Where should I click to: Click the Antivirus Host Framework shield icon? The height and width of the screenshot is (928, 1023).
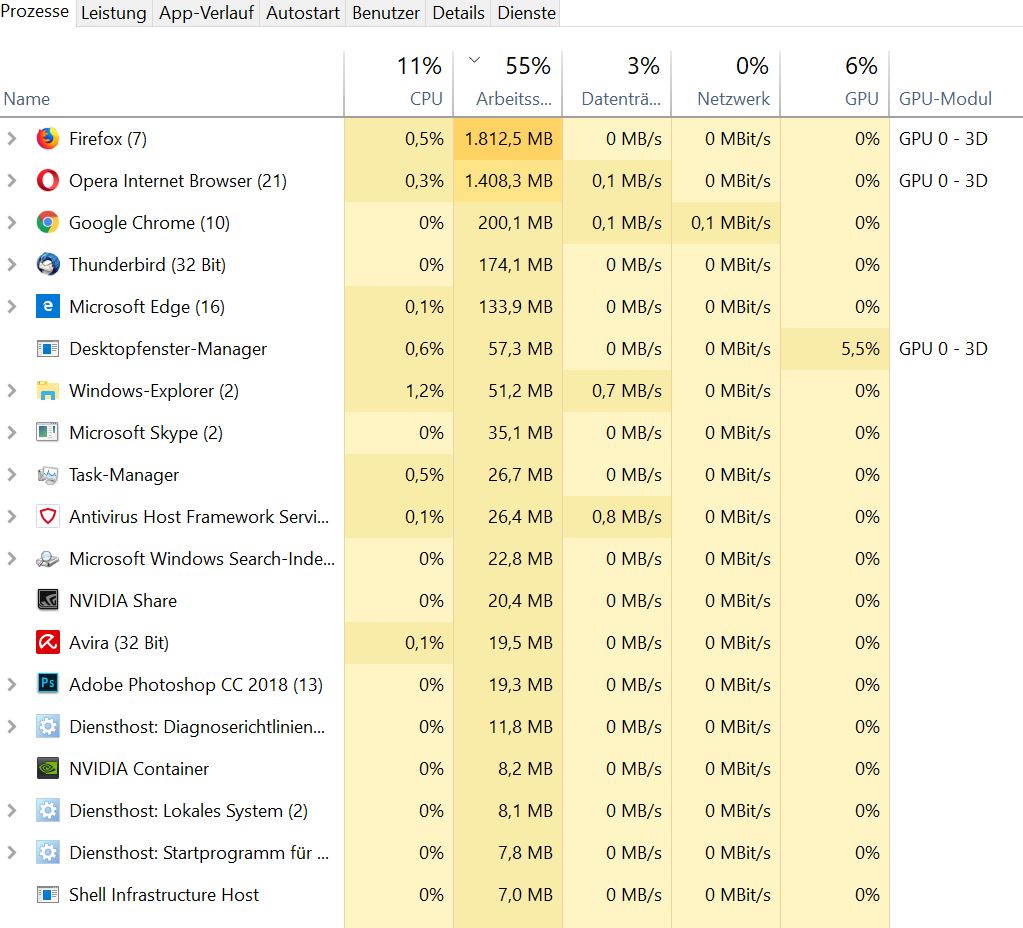(48, 516)
